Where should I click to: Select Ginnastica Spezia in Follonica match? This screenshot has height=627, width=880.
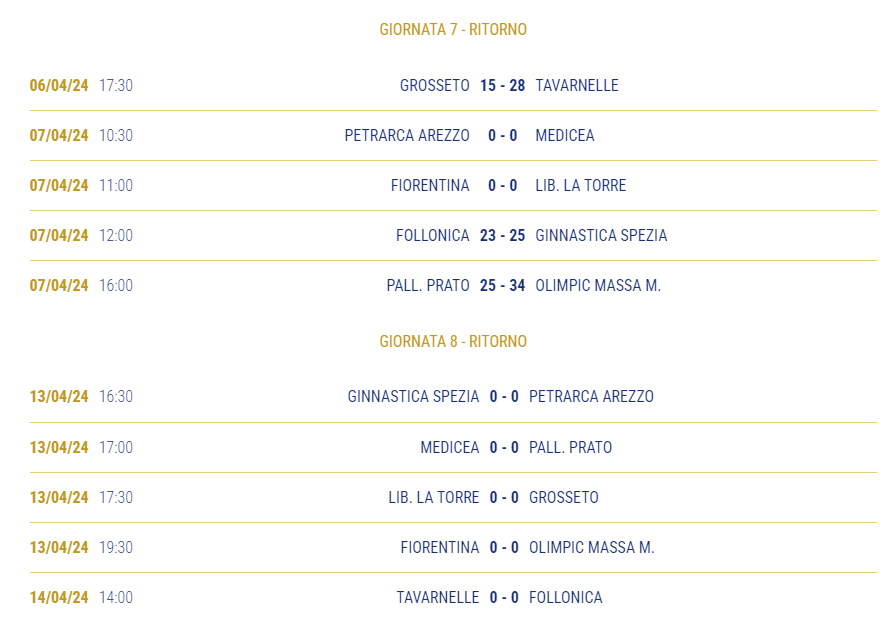click(x=601, y=235)
